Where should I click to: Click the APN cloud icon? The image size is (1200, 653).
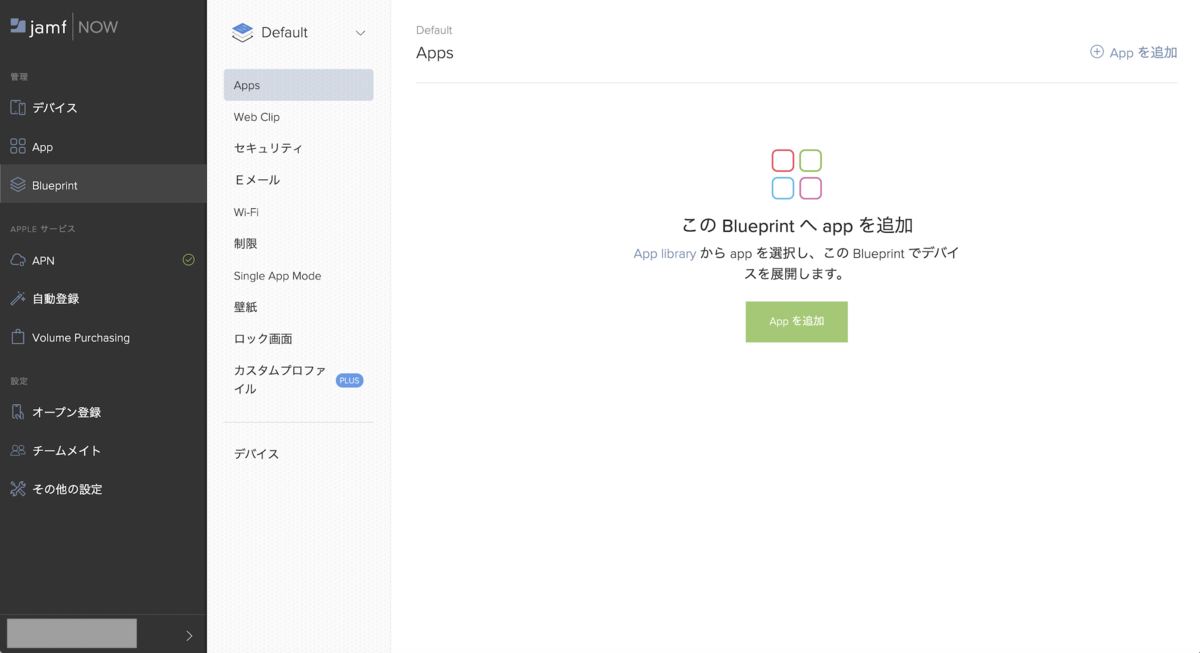pyautogui.click(x=18, y=260)
